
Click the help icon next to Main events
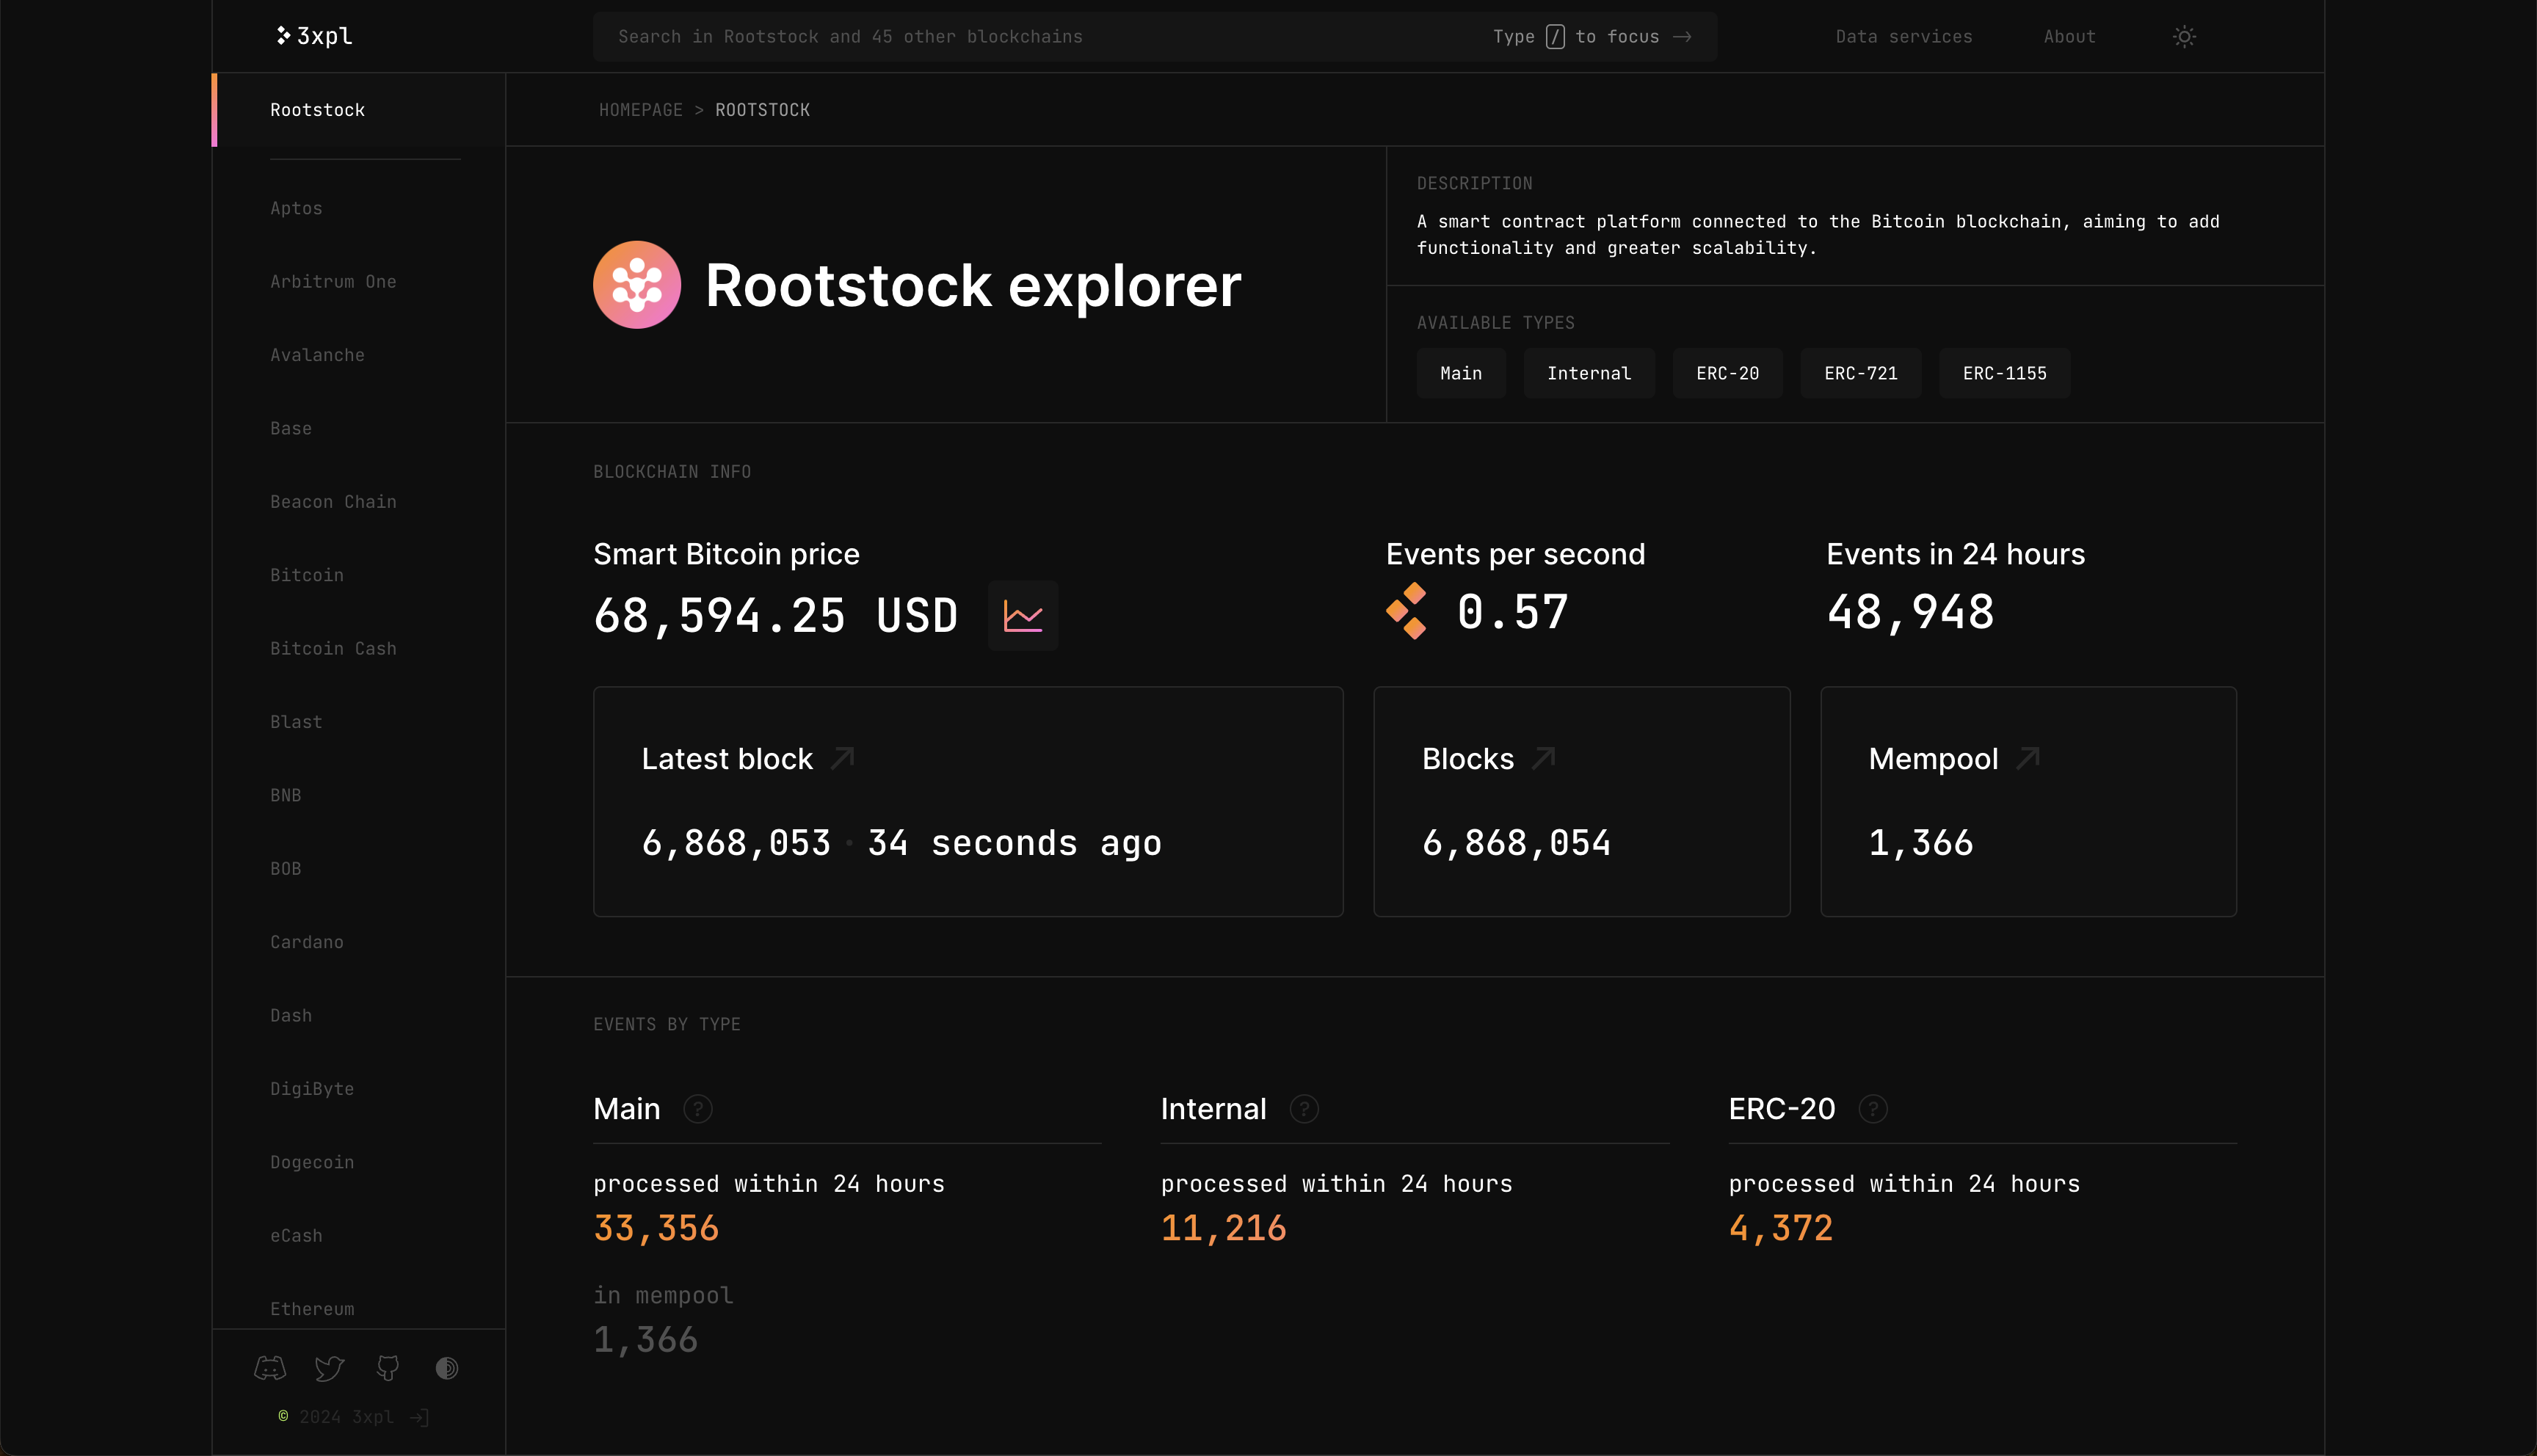(x=697, y=1109)
